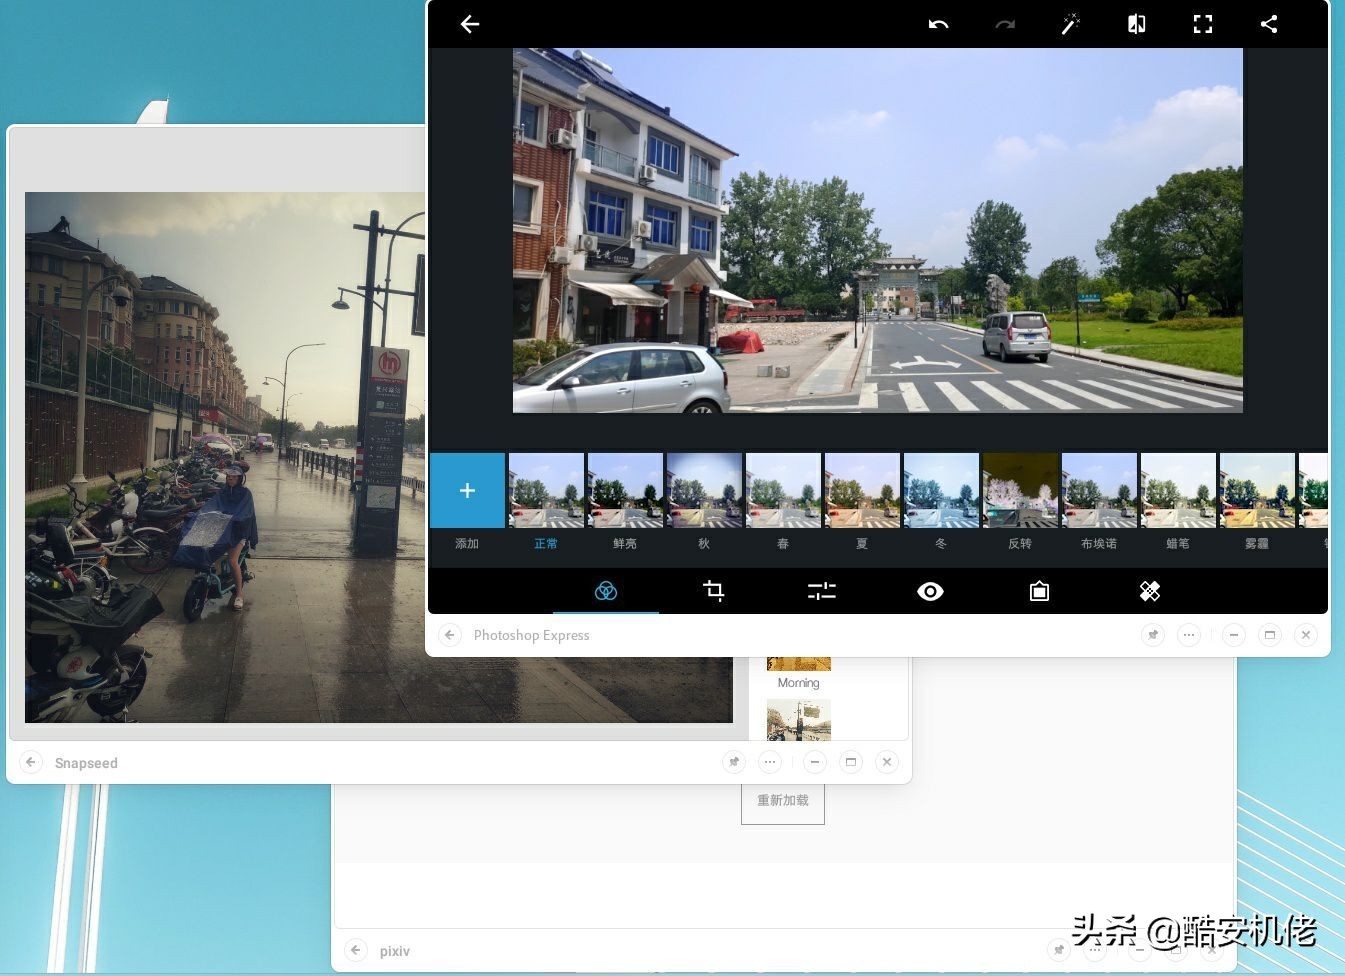Select the red-eye correction eye icon
The image size is (1345, 976).
point(930,591)
